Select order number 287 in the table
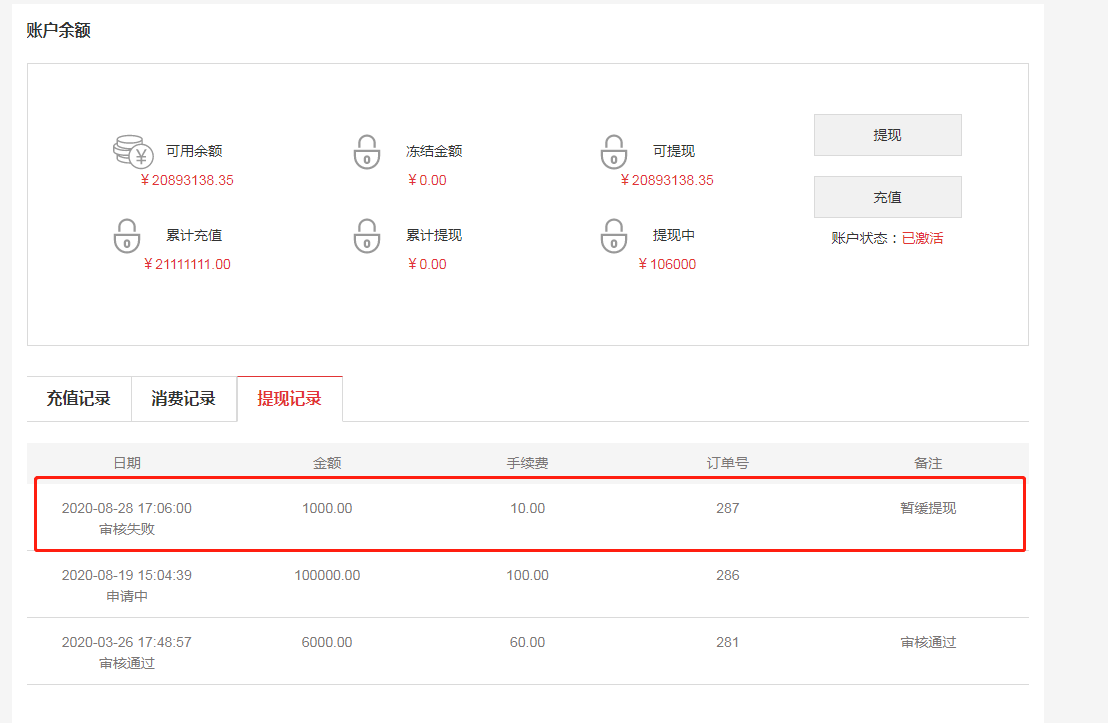Image resolution: width=1108 pixels, height=723 pixels. click(x=727, y=508)
